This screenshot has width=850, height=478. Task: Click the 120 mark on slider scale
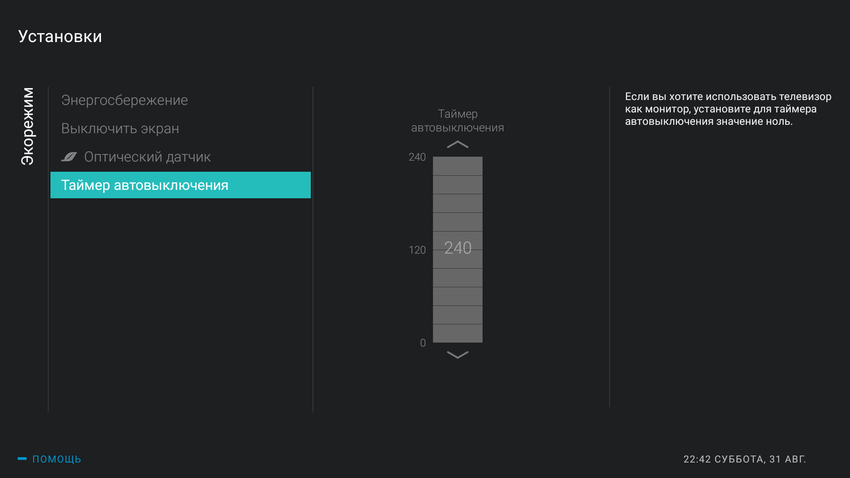pyautogui.click(x=417, y=249)
